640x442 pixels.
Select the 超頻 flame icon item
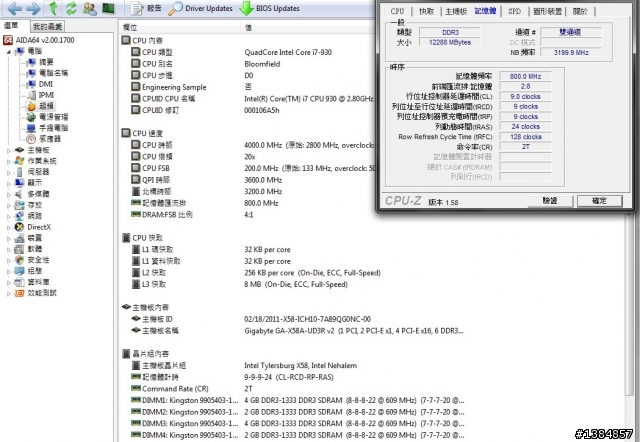point(40,106)
